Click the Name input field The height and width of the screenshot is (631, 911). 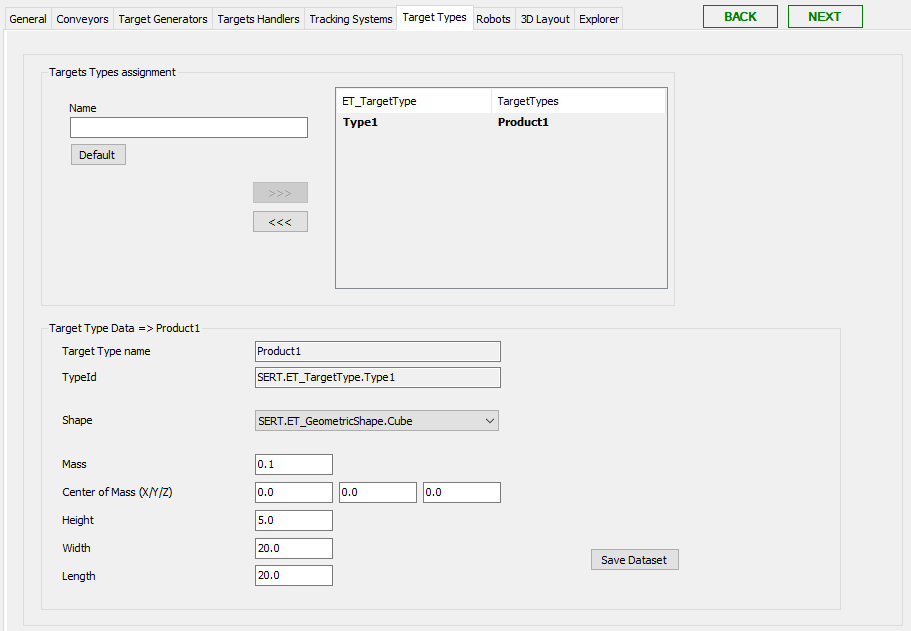tap(188, 127)
